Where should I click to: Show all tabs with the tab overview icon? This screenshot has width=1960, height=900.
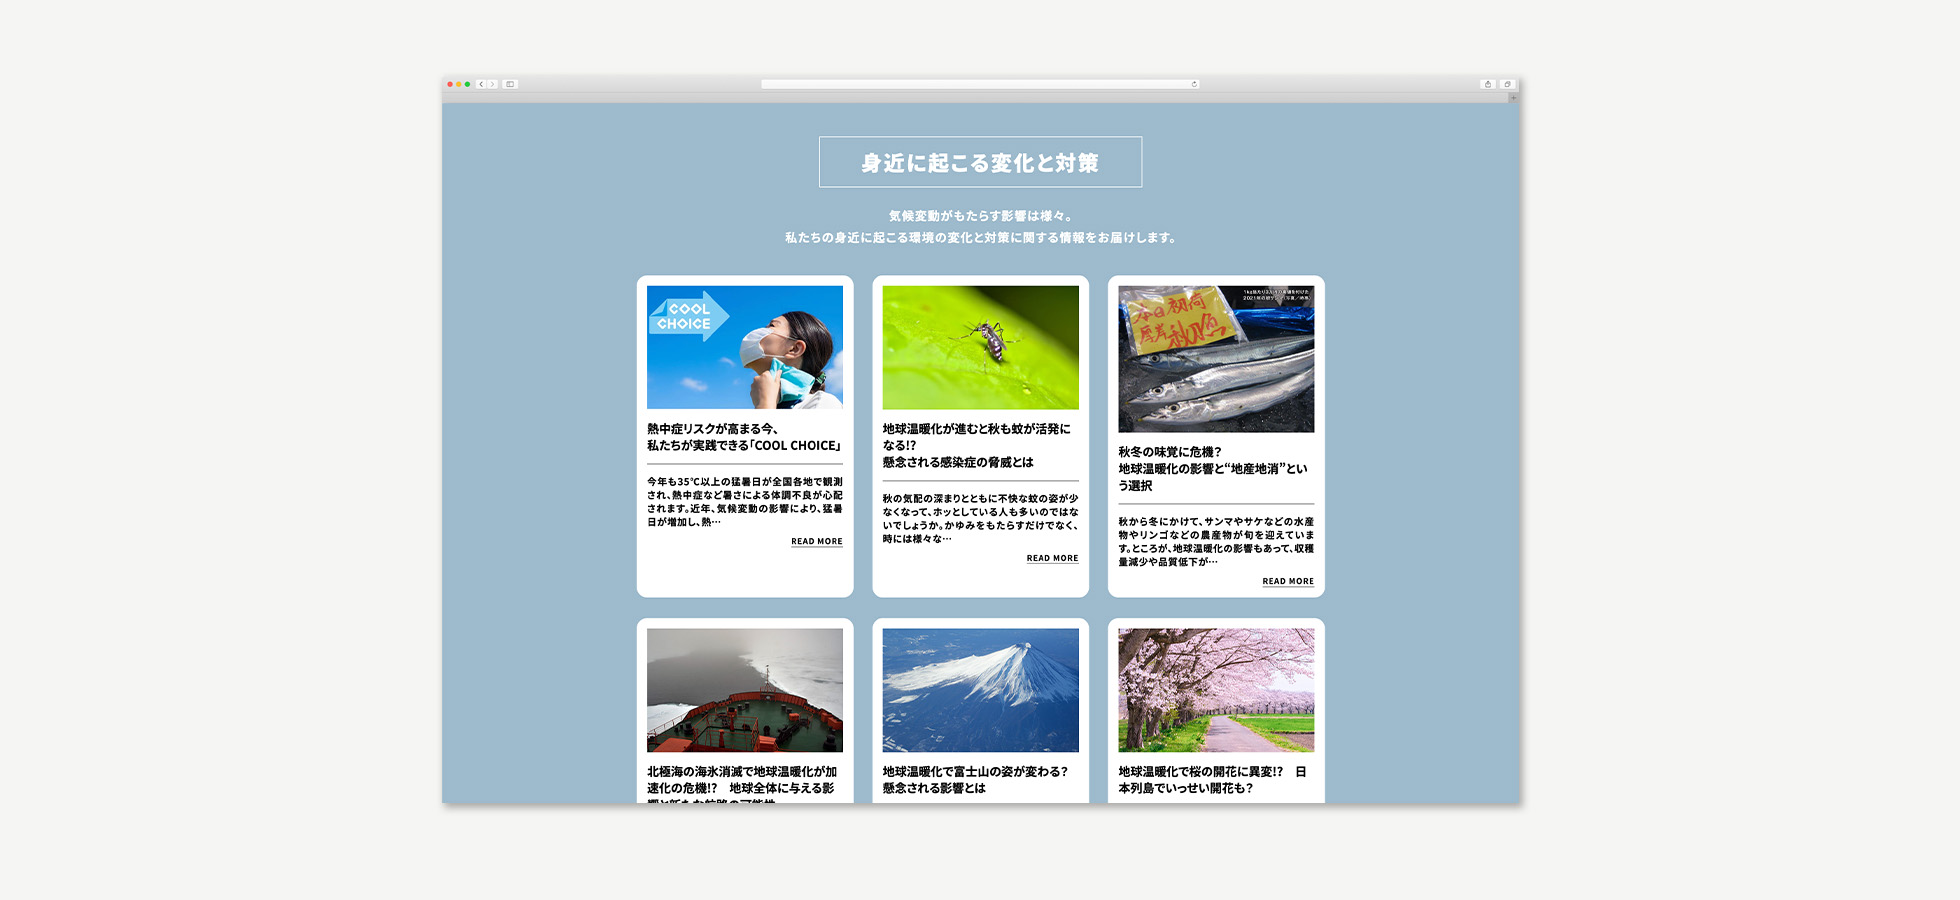pos(1507,84)
